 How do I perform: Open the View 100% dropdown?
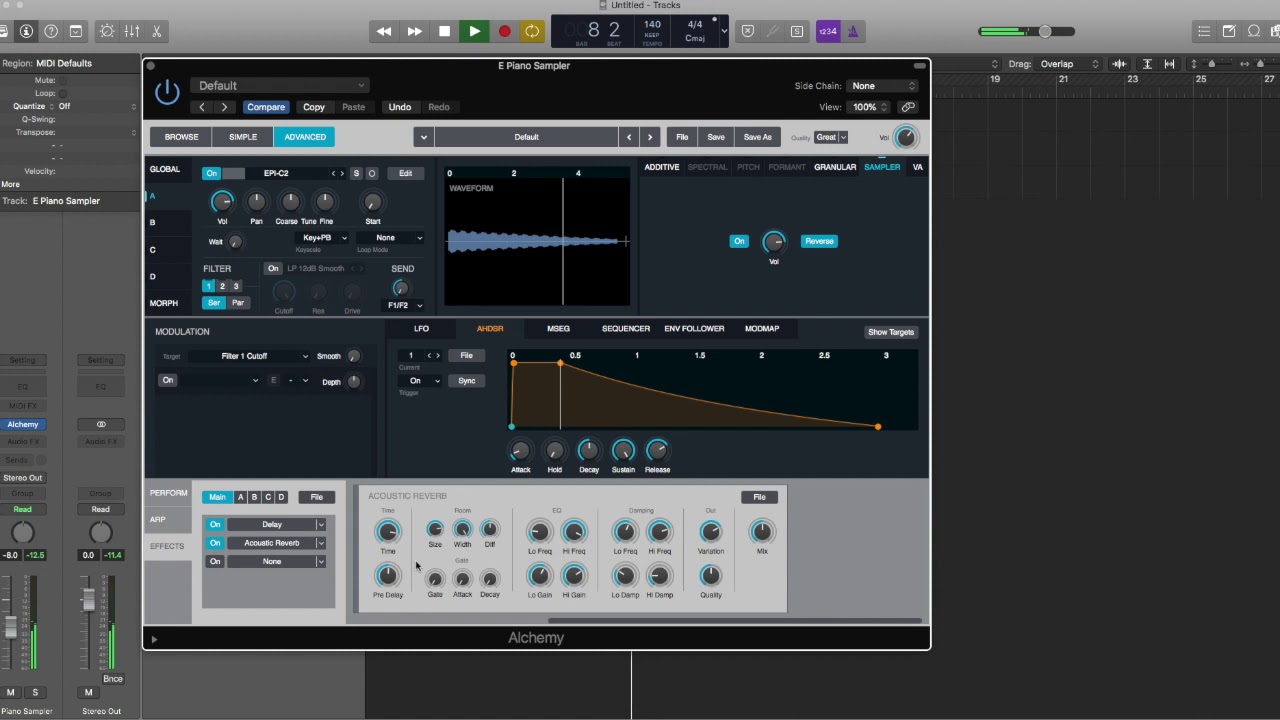[x=868, y=107]
